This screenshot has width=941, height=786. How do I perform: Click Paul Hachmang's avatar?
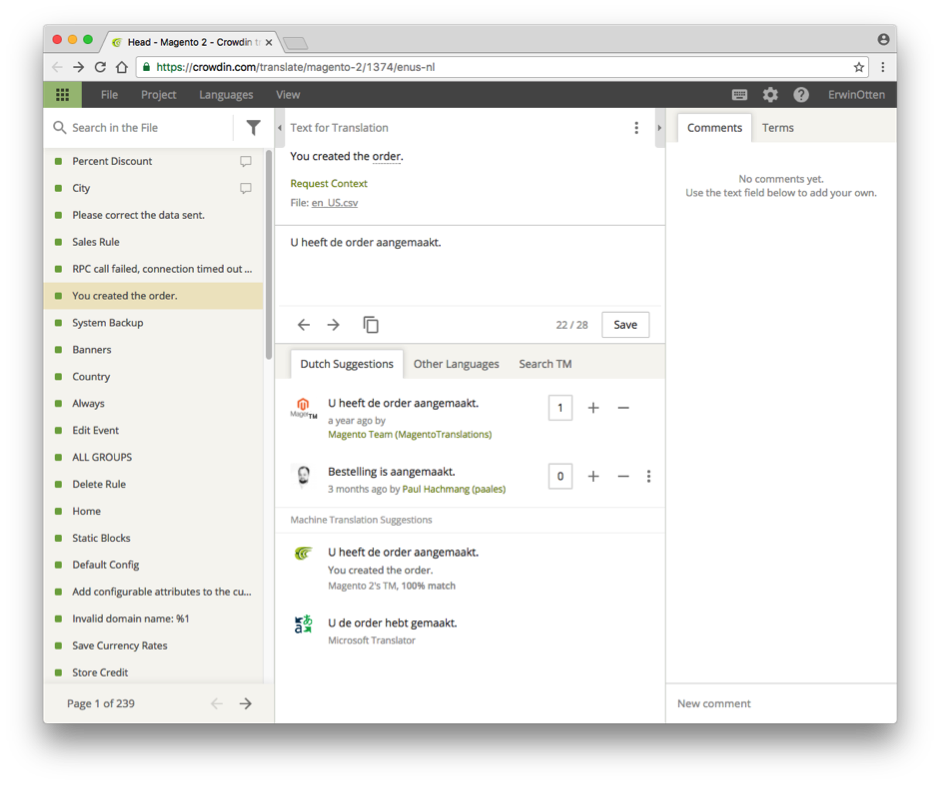(x=304, y=476)
